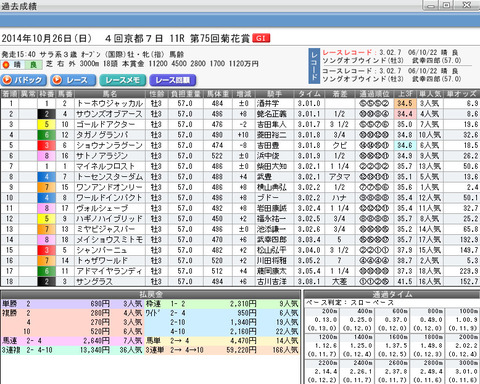Viewport: 480px width, 384px height.
Task: Select horse ショウナンラグーン
Action: (x=110, y=145)
